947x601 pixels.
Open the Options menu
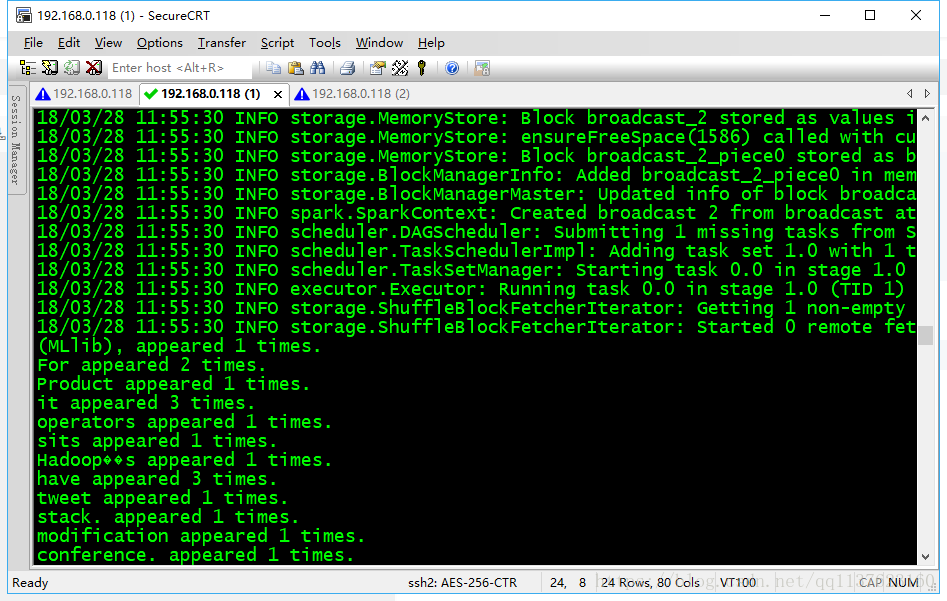click(x=159, y=43)
